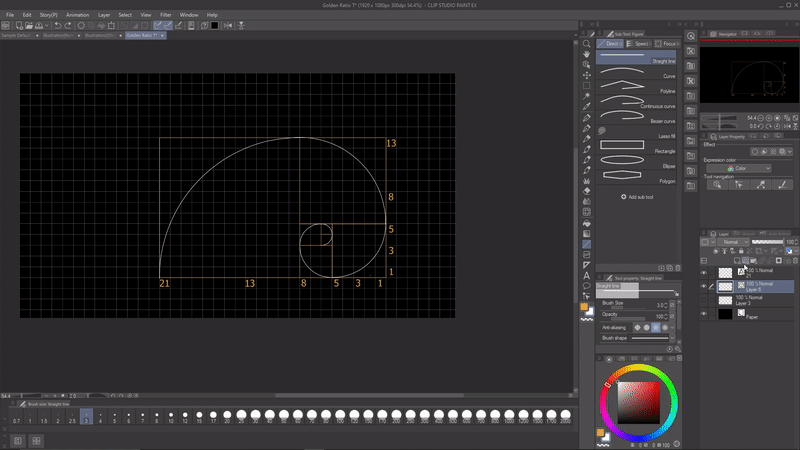Open the Filter menu
This screenshot has height=450, width=800.
coord(165,15)
